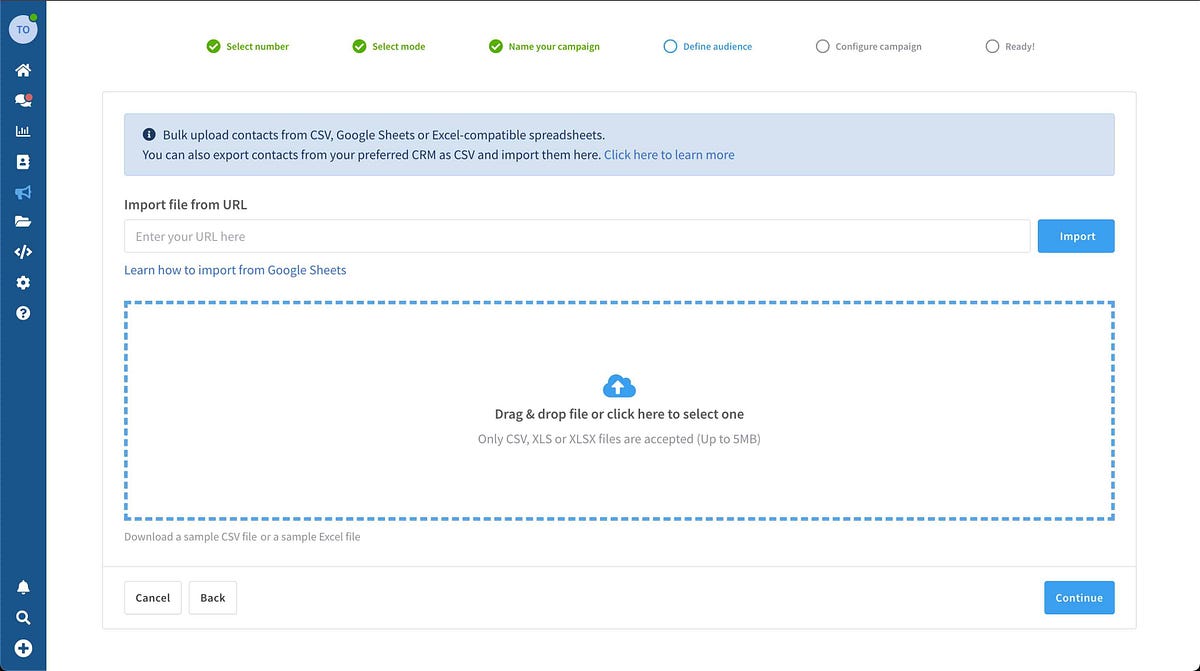Click the drag and drop file upload area
Screen dimensions: 1200x671
(x=619, y=411)
